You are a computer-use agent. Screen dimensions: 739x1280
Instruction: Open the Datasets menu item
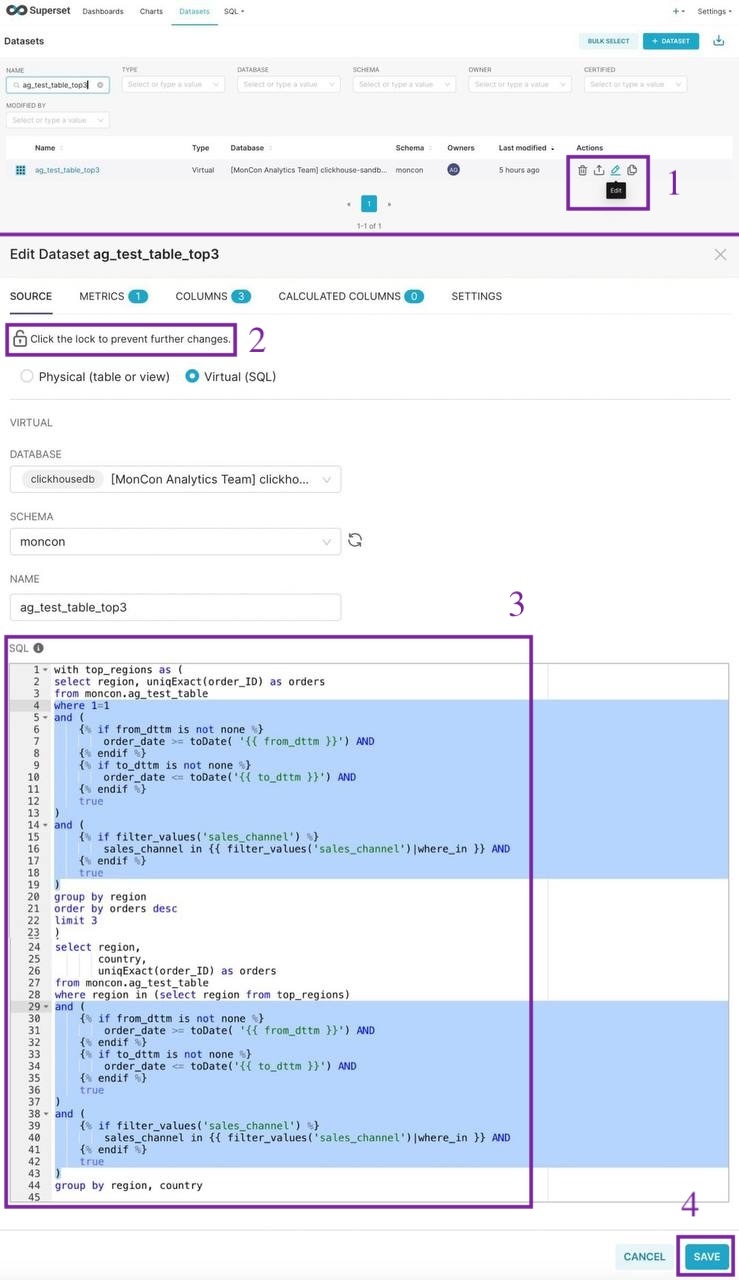pos(195,11)
